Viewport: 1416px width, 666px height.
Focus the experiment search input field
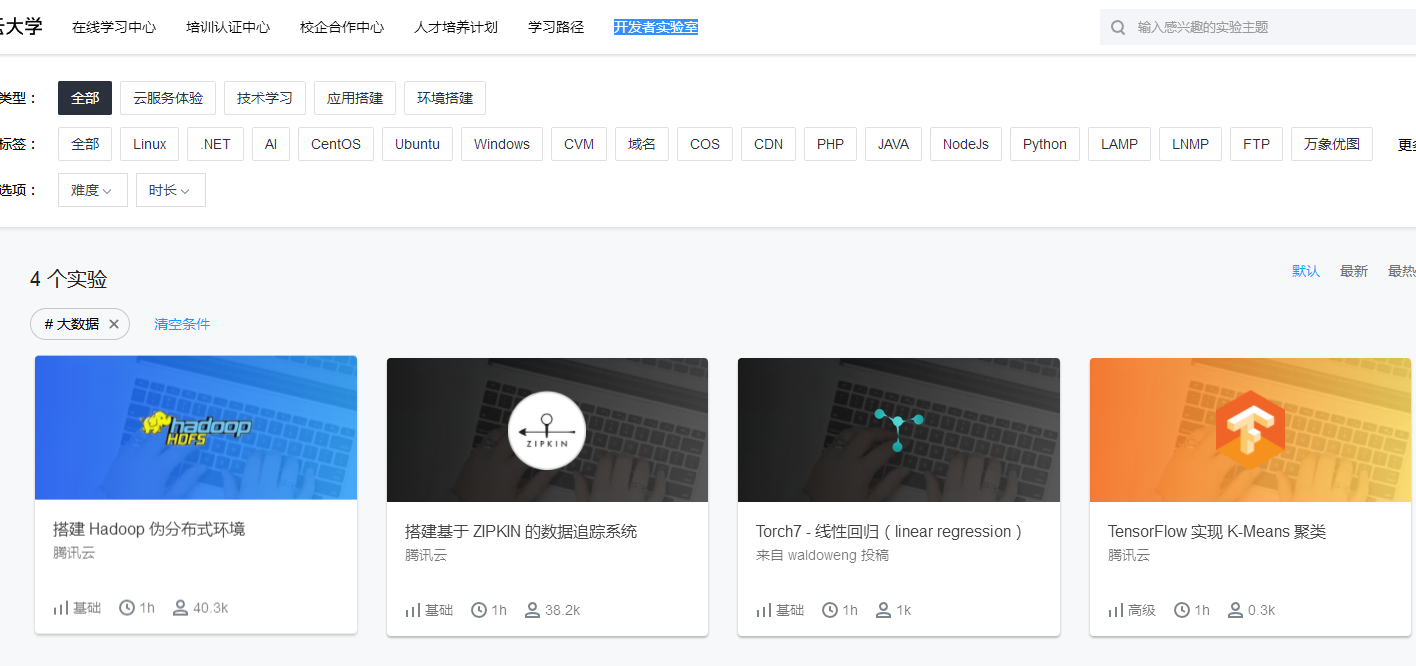point(1258,27)
